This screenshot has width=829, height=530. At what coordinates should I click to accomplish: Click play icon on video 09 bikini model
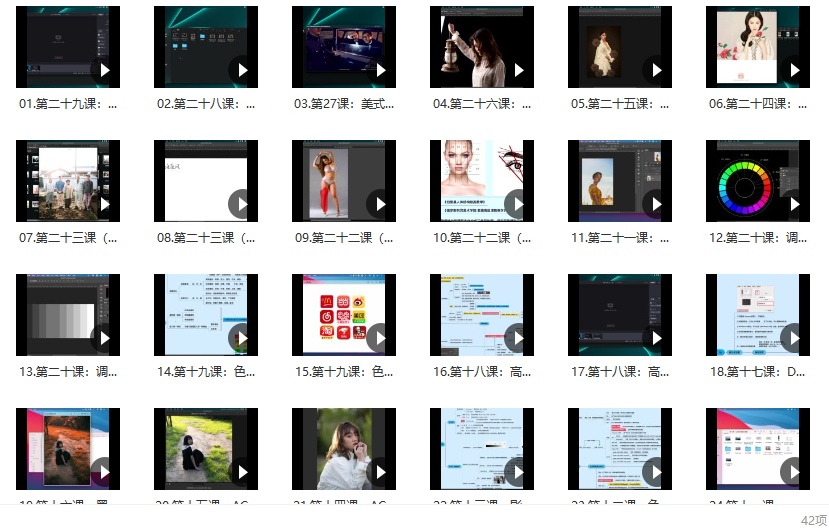(x=379, y=204)
